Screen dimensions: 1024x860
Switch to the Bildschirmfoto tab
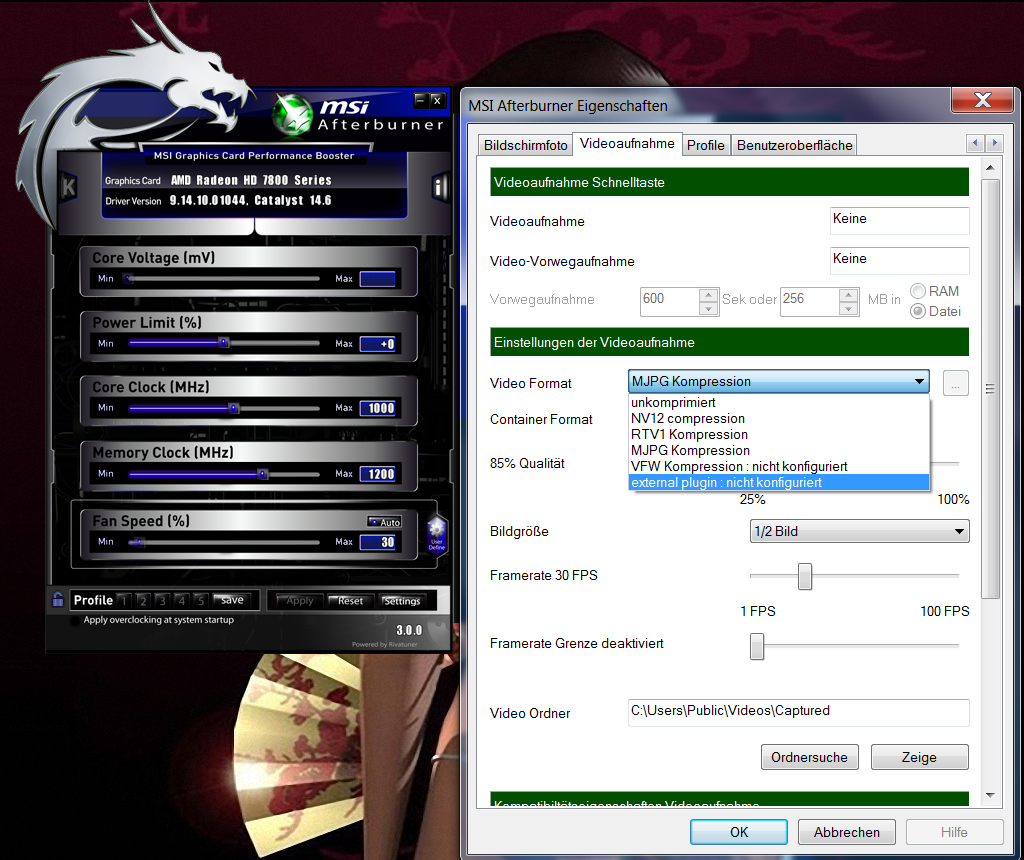(525, 145)
